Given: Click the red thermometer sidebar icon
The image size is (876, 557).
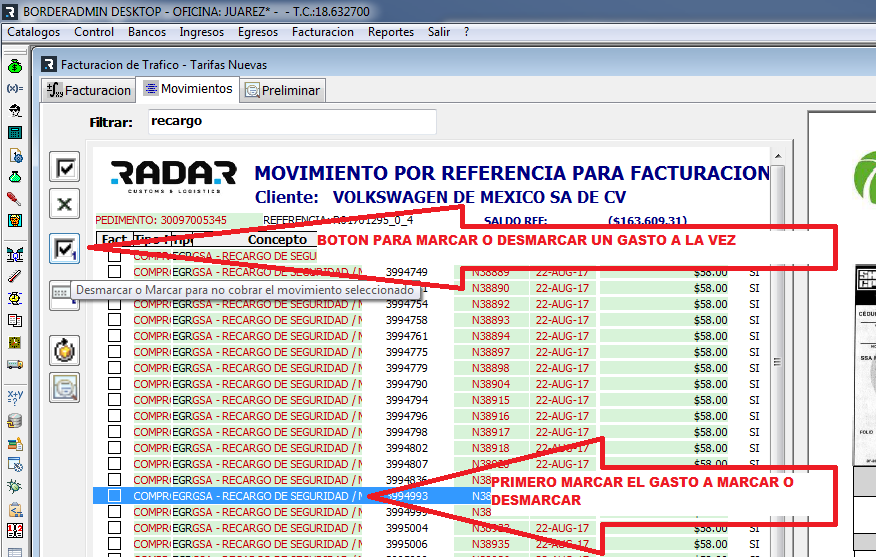Looking at the screenshot, I should point(15,276).
